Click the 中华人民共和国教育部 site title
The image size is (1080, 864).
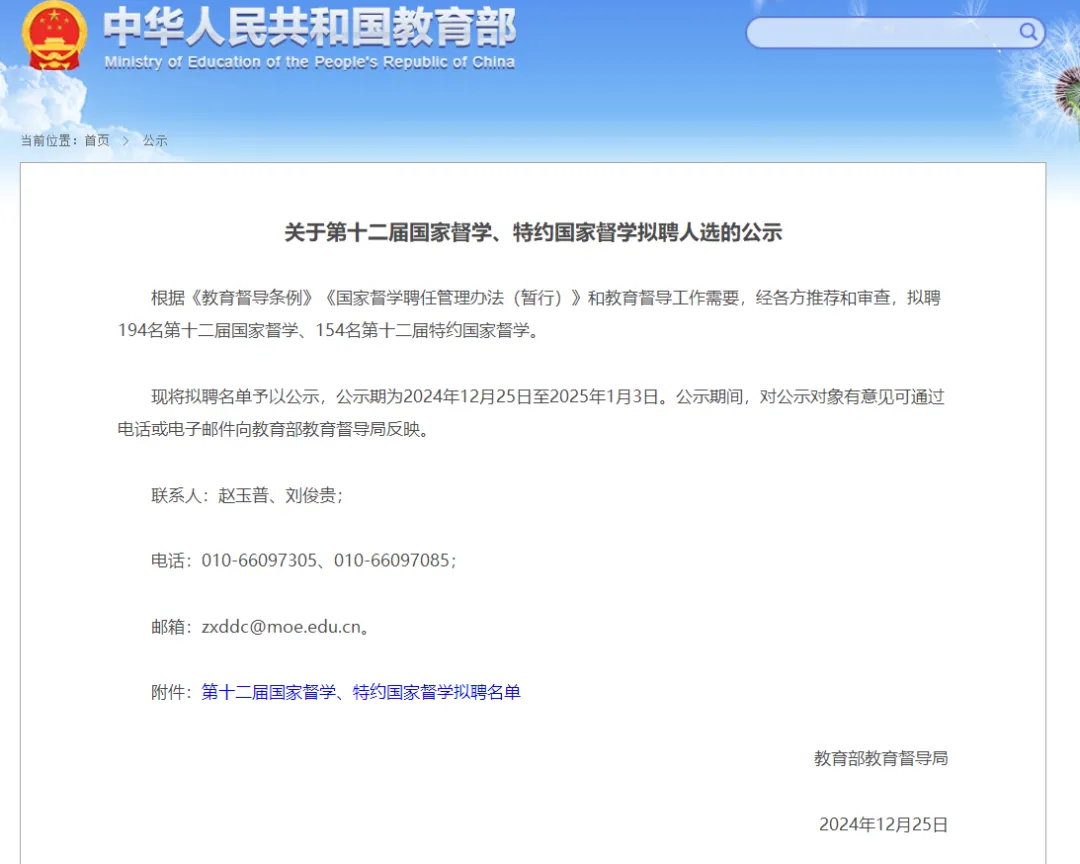pos(309,28)
